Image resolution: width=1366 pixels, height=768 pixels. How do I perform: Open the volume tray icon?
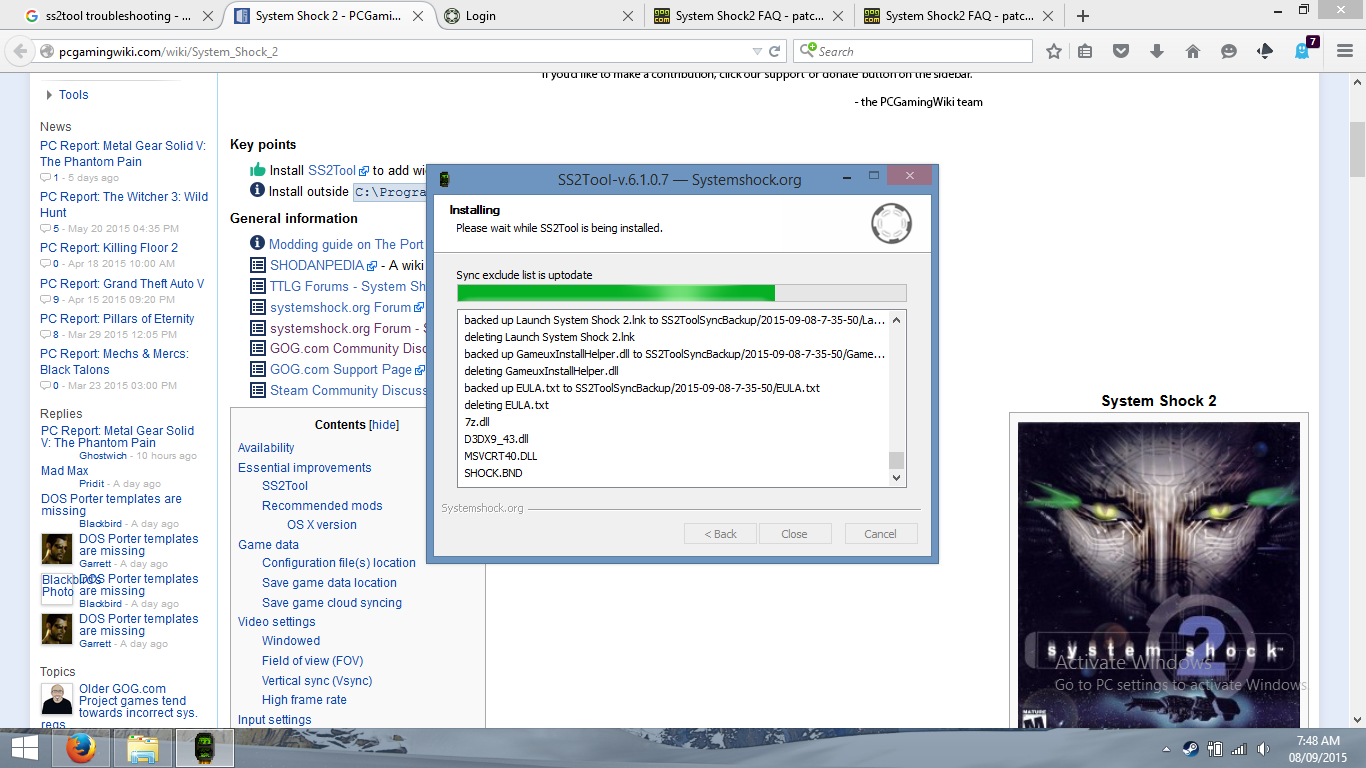coord(1263,749)
